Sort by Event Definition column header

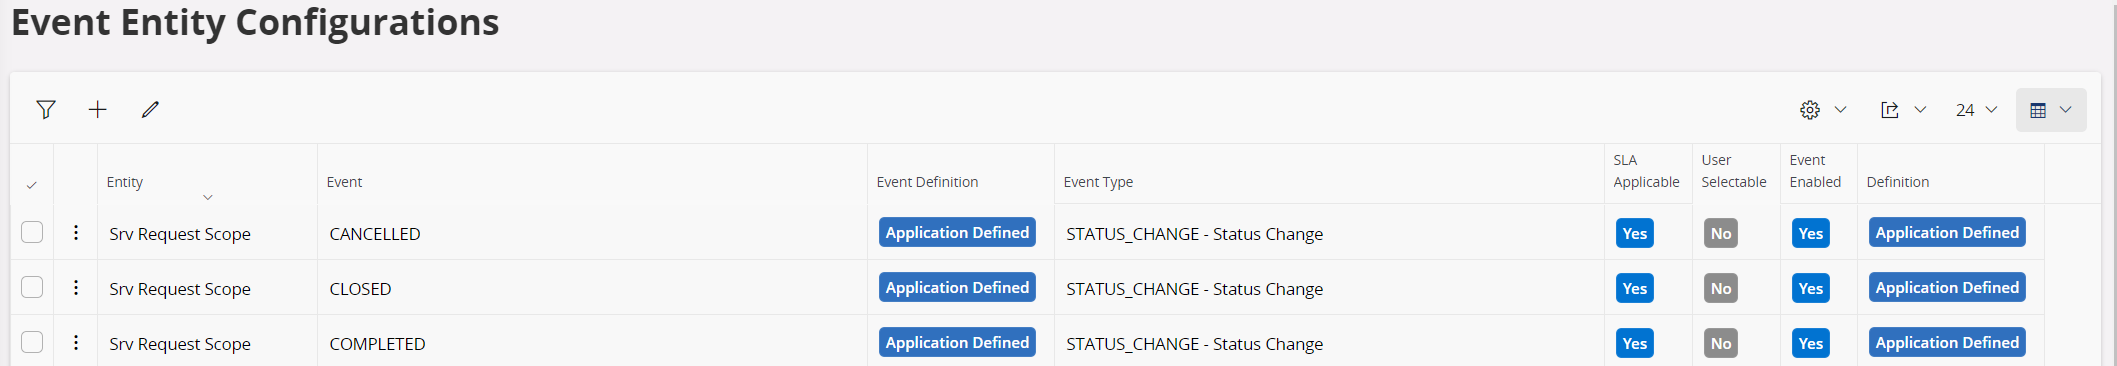pyautogui.click(x=927, y=182)
